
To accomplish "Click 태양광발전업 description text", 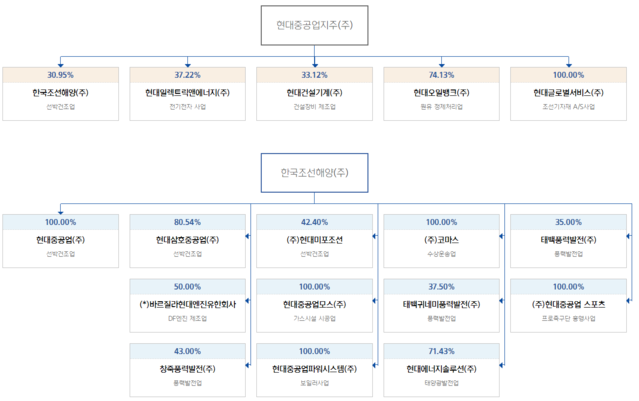I will pyautogui.click(x=441, y=383).
